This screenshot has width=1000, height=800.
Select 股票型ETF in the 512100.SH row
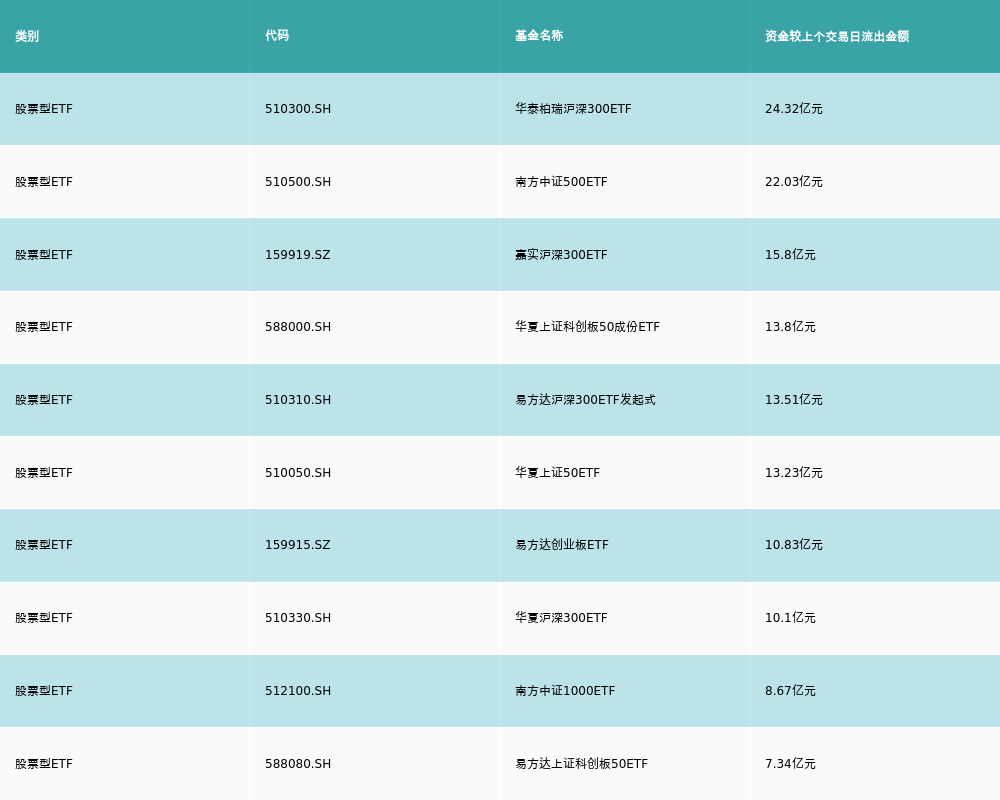pos(44,691)
